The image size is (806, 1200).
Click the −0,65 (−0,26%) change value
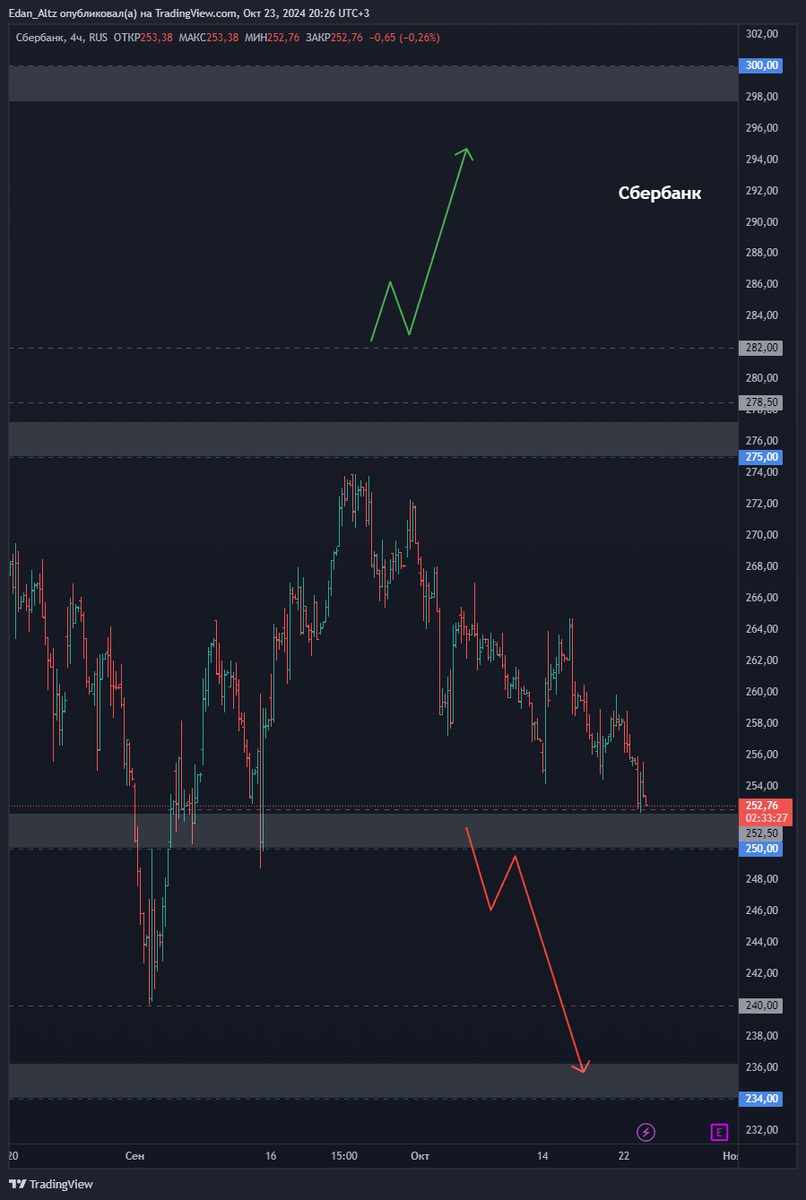tap(404, 37)
